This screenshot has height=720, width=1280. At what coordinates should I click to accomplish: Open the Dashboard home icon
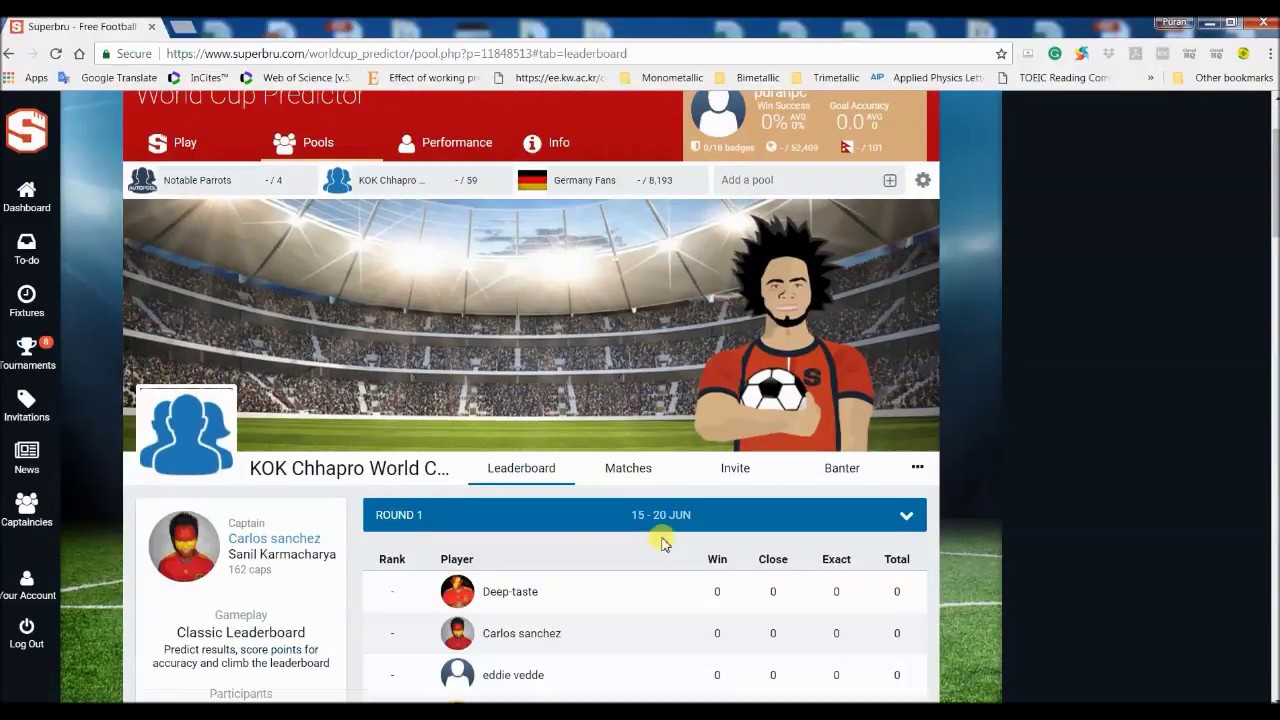coord(27,189)
